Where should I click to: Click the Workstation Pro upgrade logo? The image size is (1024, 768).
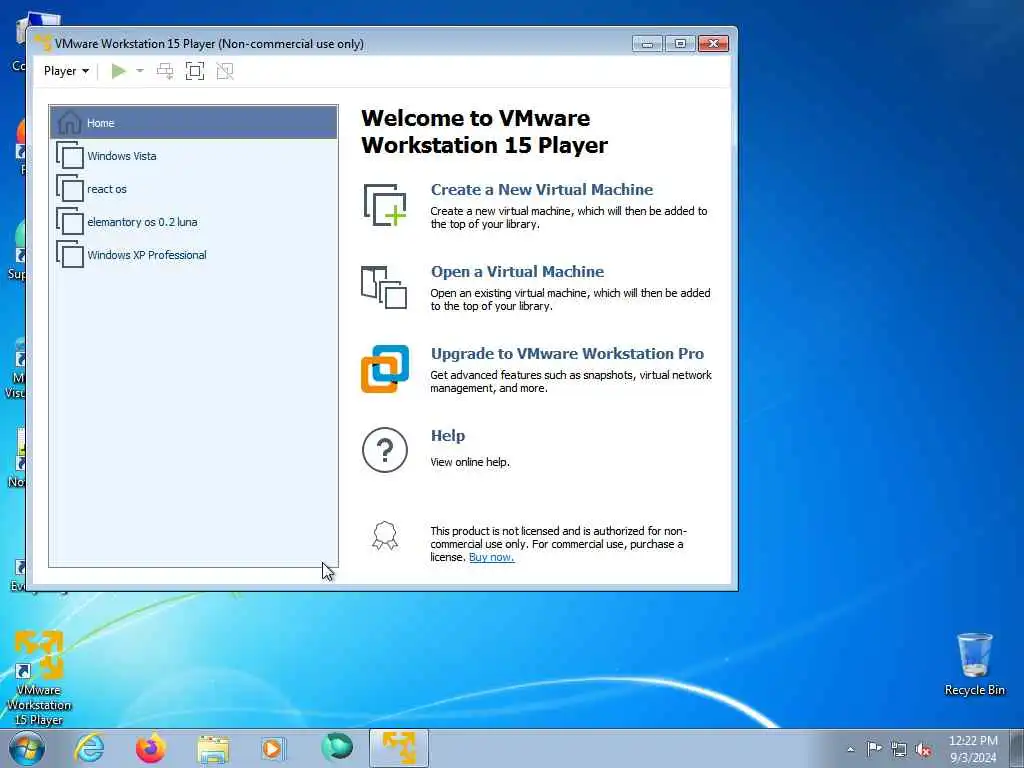385,369
